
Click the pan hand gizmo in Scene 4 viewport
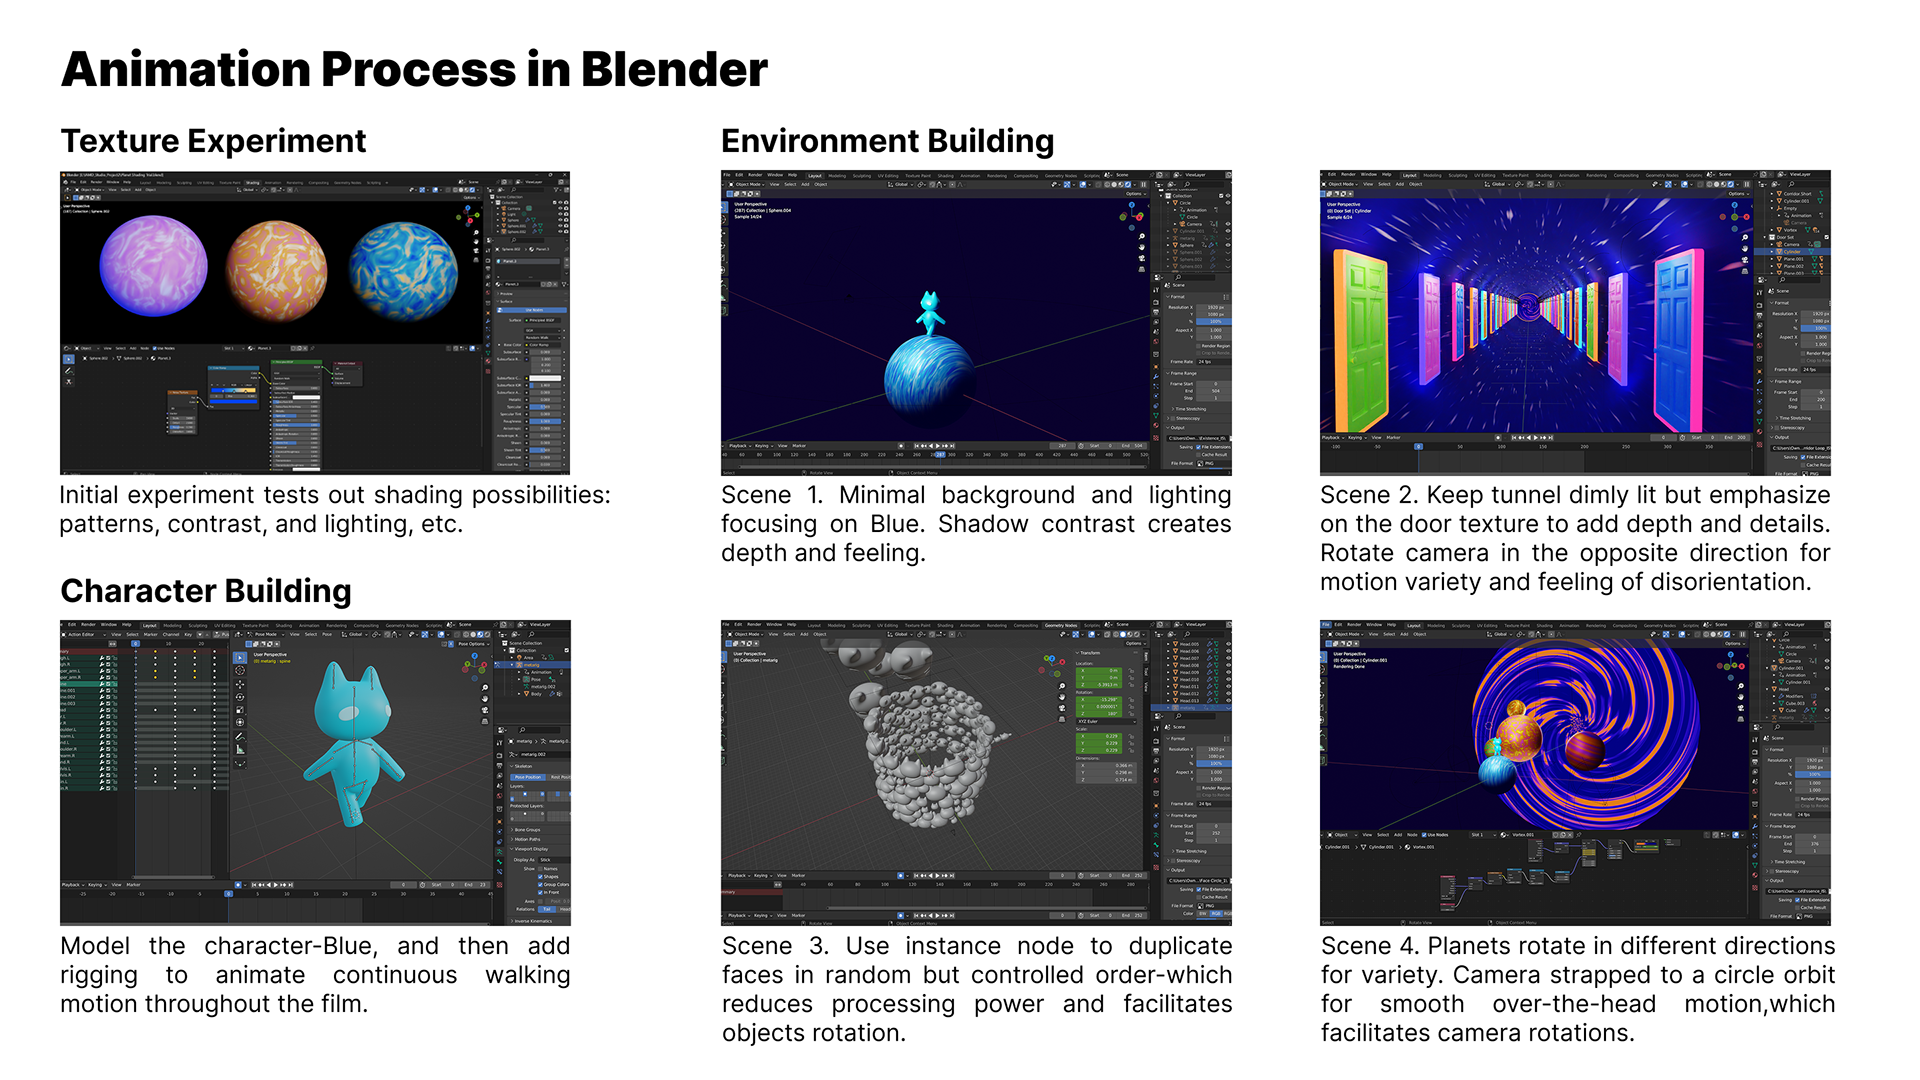(x=1741, y=697)
